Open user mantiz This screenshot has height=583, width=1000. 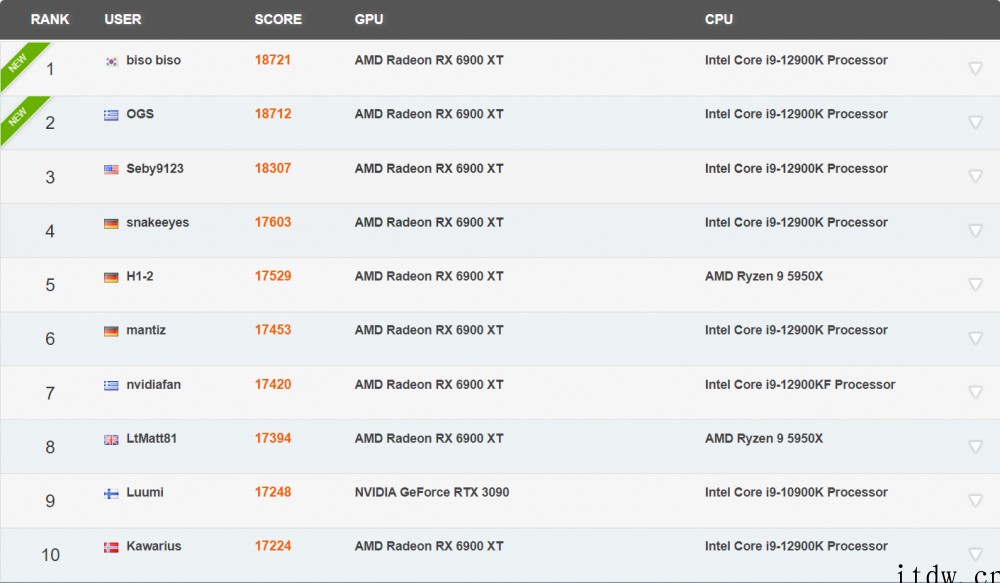pos(146,330)
